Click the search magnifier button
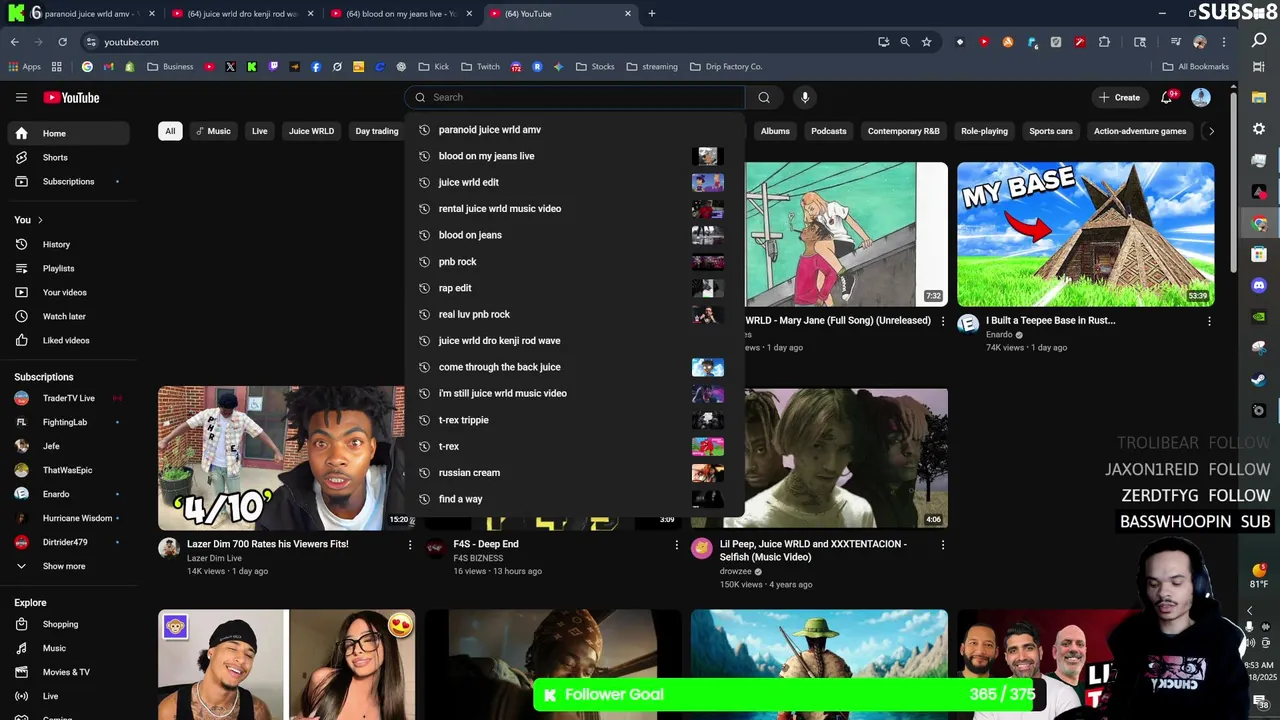 pos(764,97)
